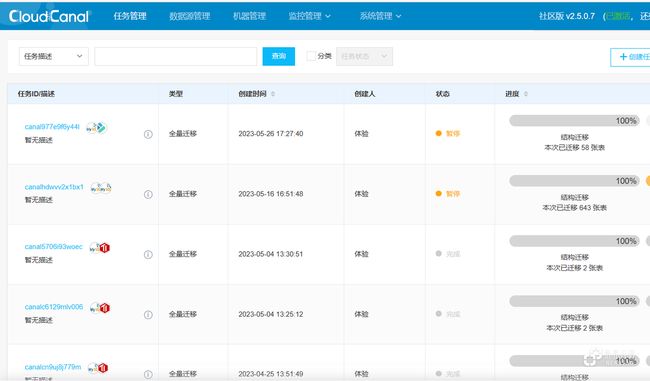Click datasource icon next to canalhdwvv2x1bx1

pos(101,188)
